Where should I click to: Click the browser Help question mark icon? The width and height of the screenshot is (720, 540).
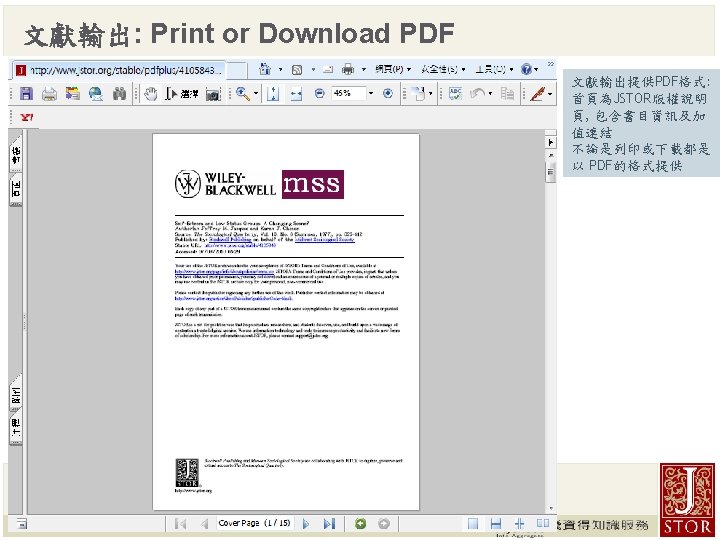point(526,69)
